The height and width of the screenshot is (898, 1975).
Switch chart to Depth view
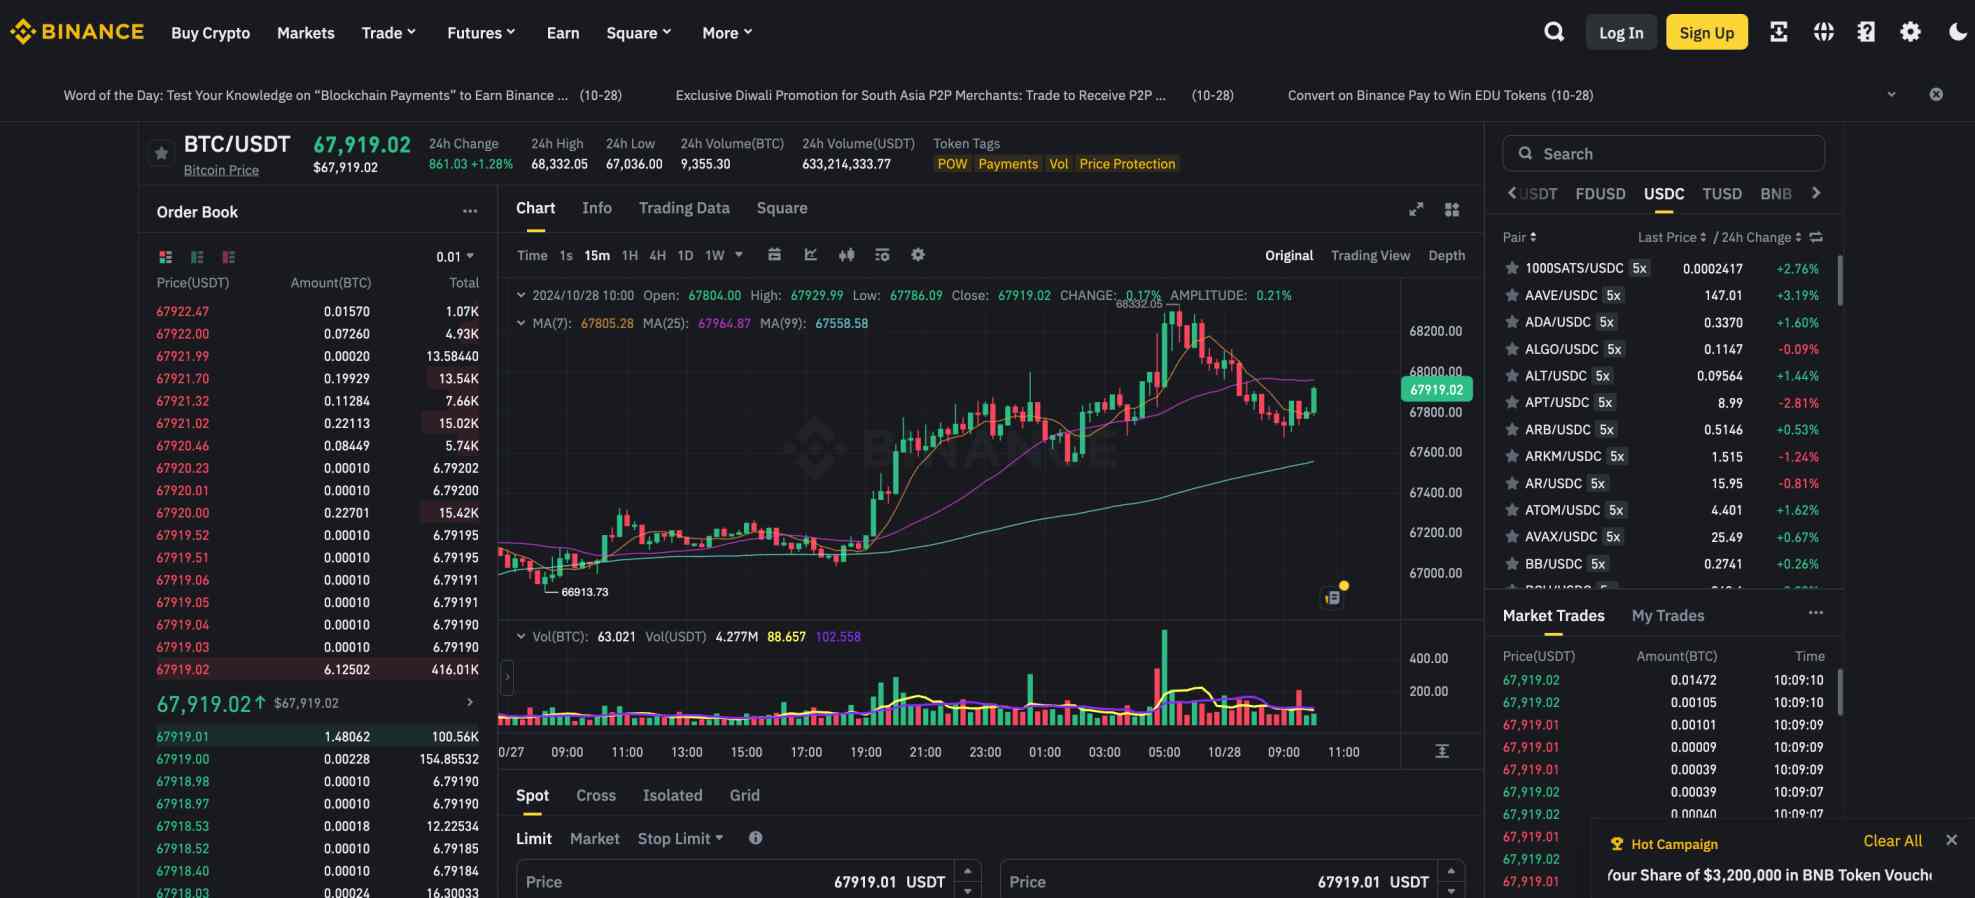1446,256
